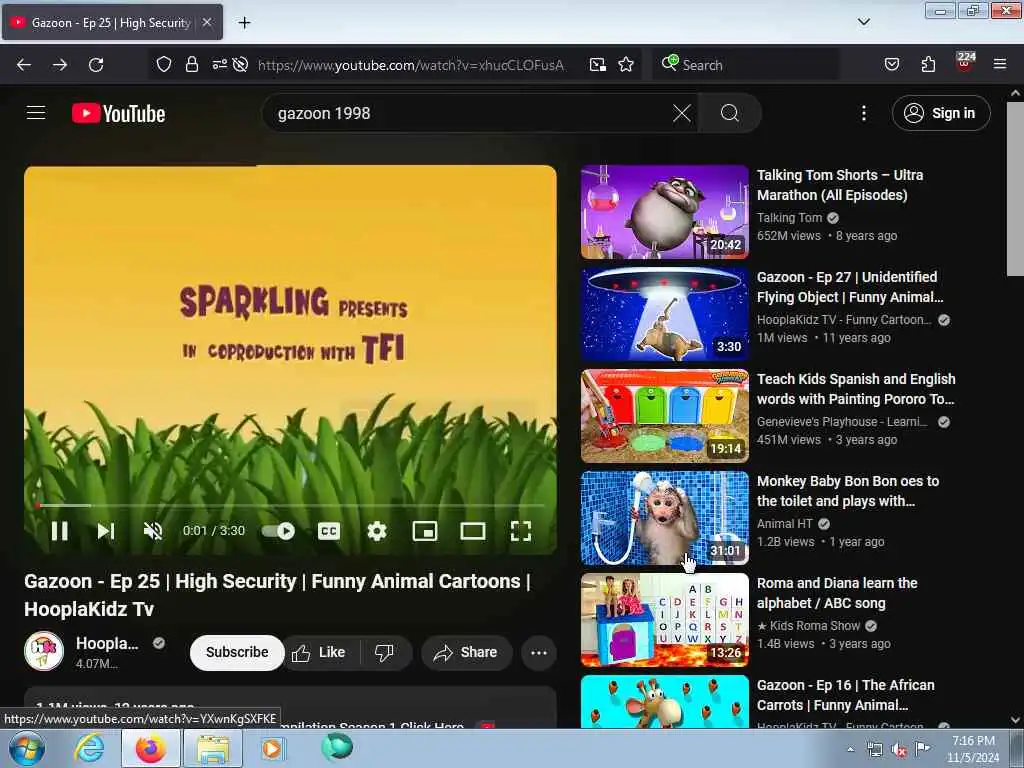Clear the search query with X
The height and width of the screenshot is (768, 1024).
(682, 113)
